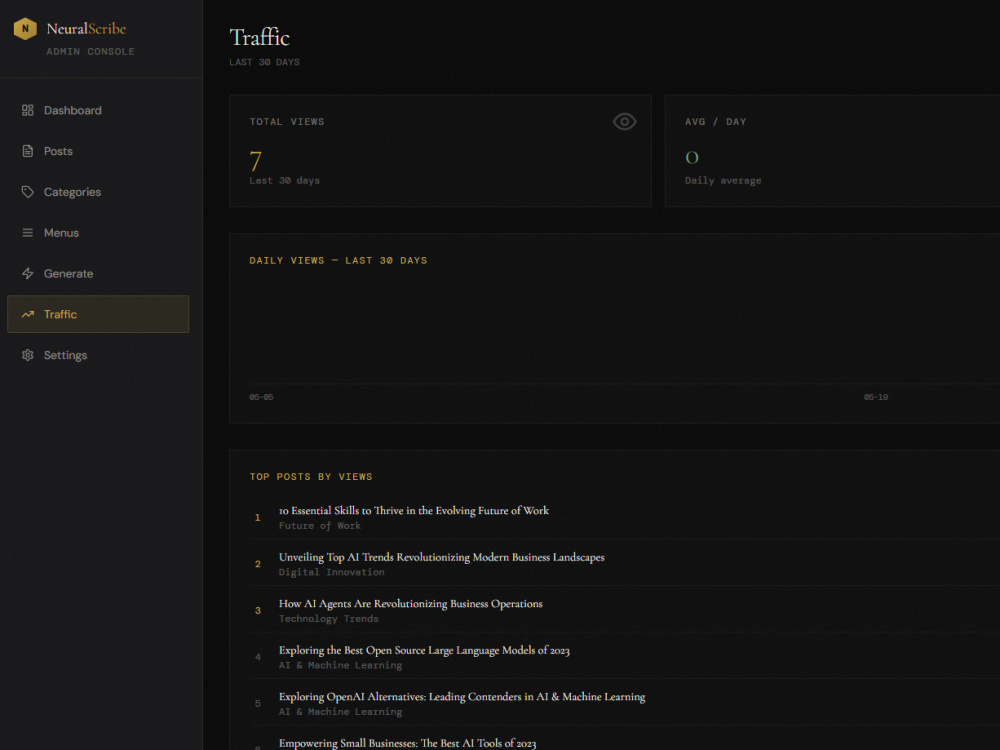Click the Settings gear icon
The height and width of the screenshot is (750, 1000).
[x=27, y=355]
